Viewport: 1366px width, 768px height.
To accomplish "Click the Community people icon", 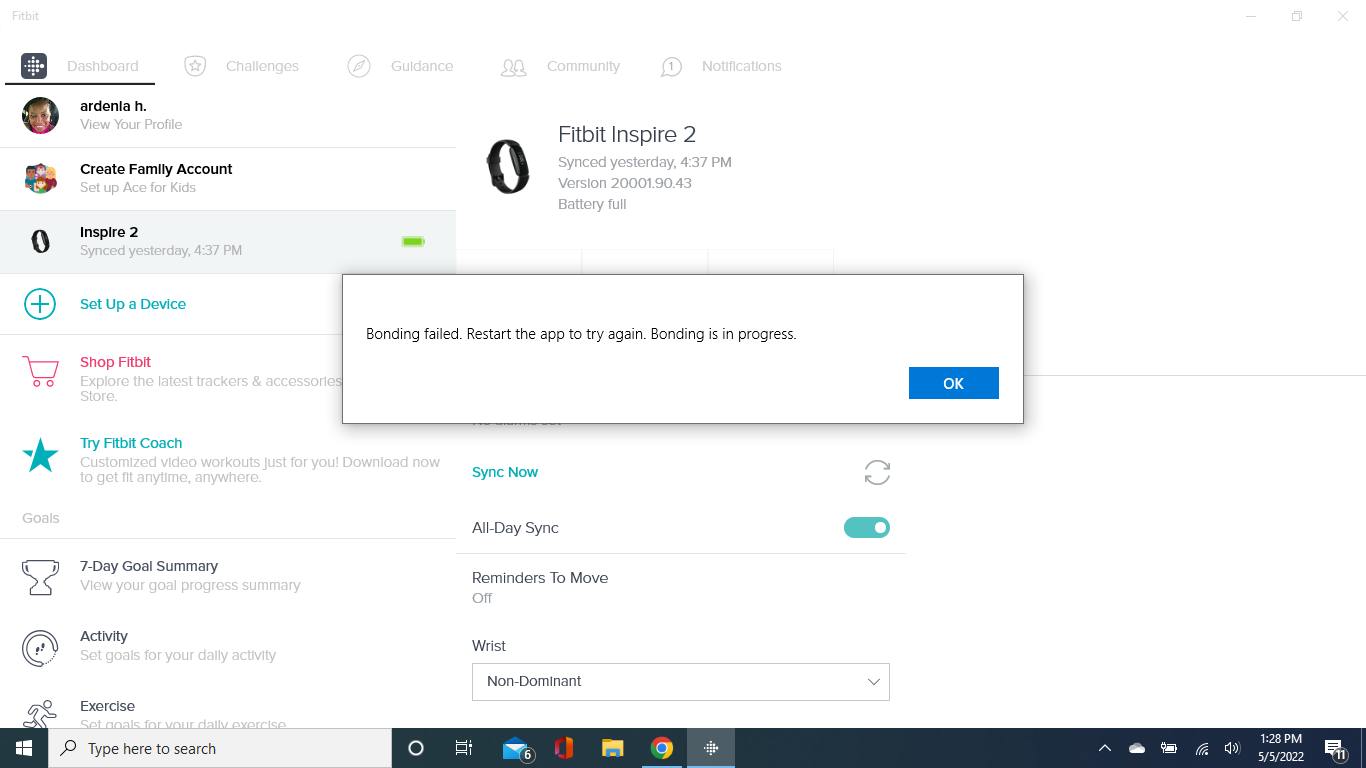I will pyautogui.click(x=513, y=67).
